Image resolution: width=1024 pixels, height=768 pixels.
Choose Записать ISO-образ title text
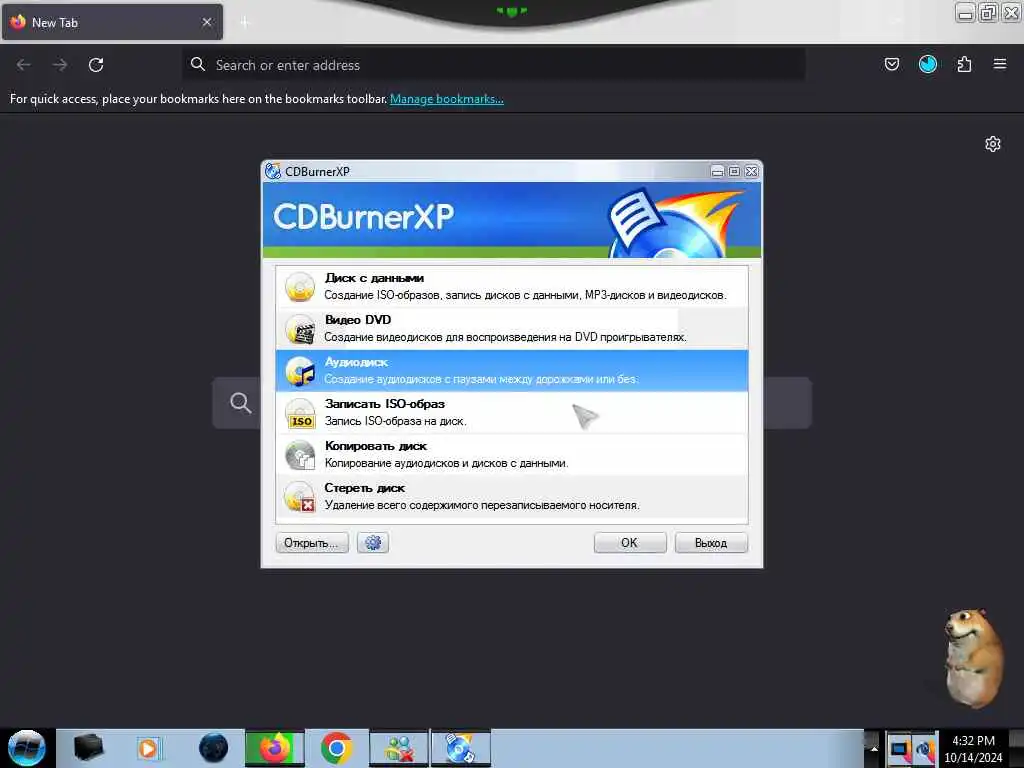(385, 404)
